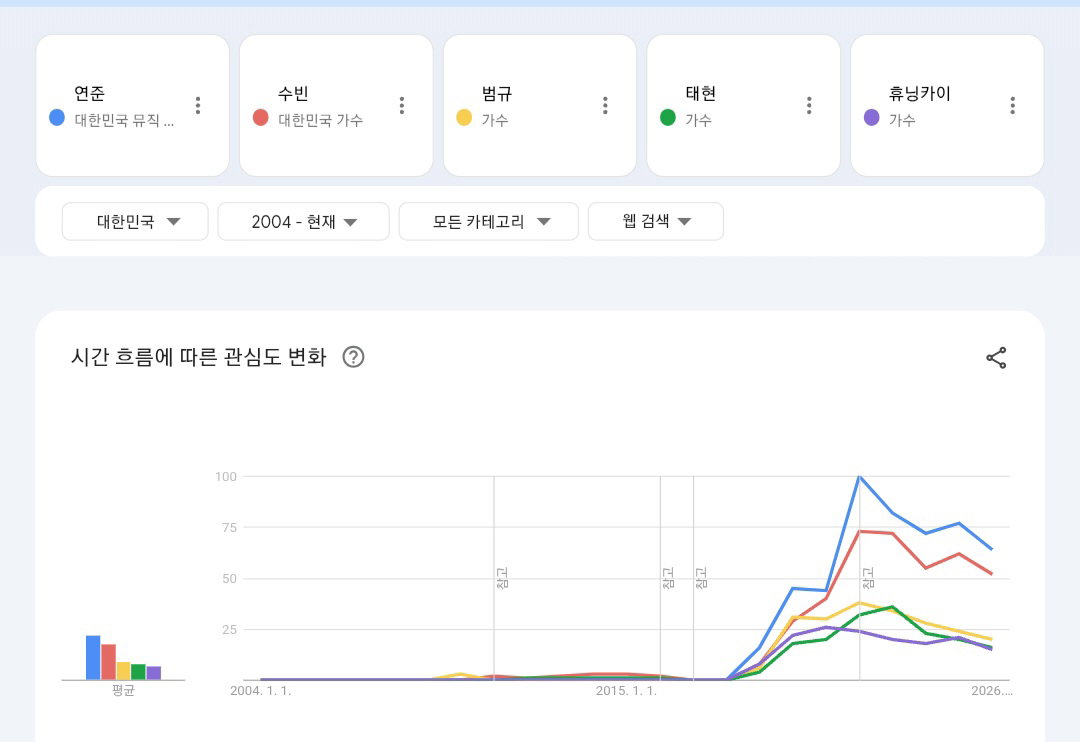This screenshot has width=1080, height=742.
Task: Click the 참고 note marker near 2015
Action: 667,577
